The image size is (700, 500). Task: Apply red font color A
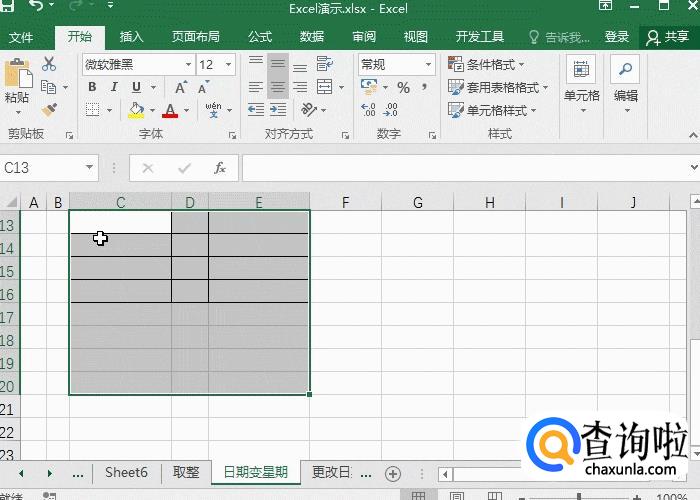170,110
